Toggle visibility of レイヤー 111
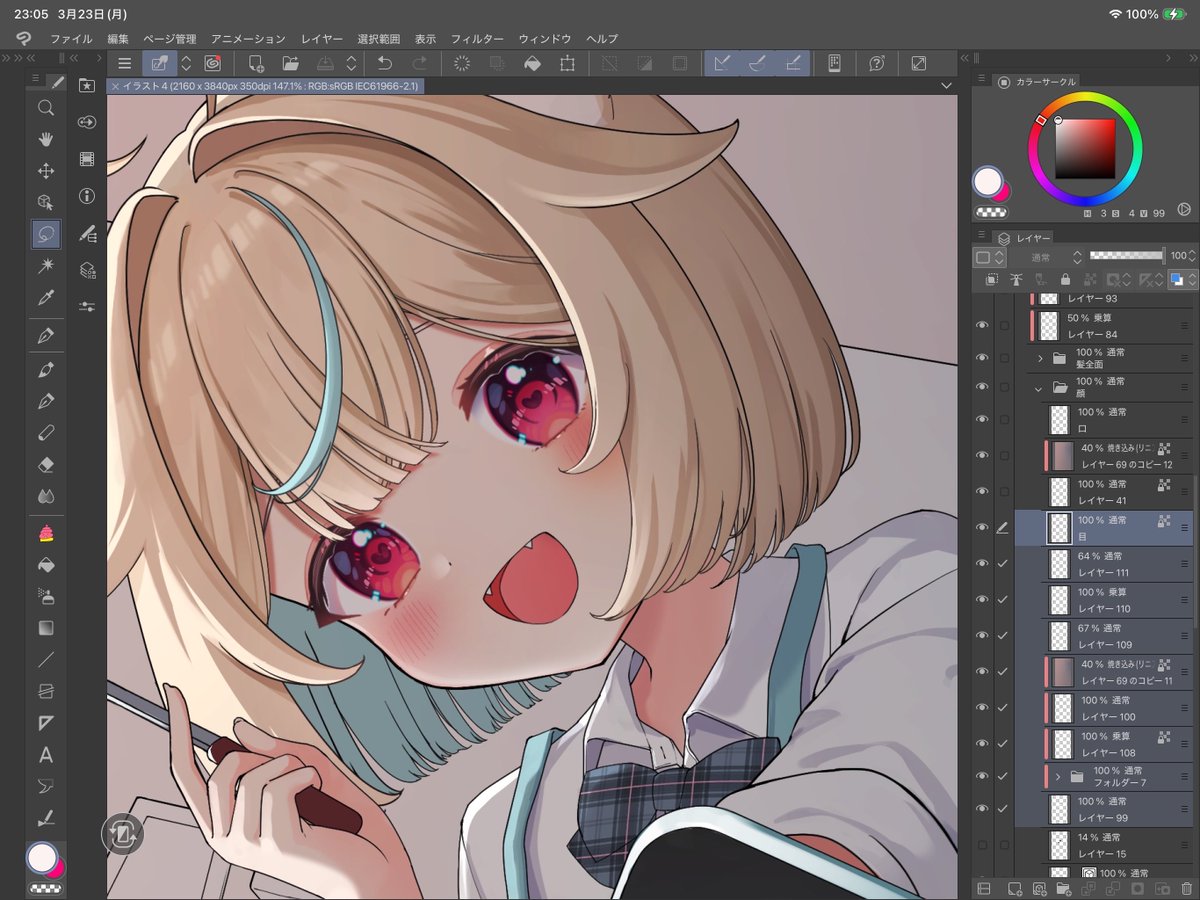Image resolution: width=1200 pixels, height=900 pixels. point(983,563)
